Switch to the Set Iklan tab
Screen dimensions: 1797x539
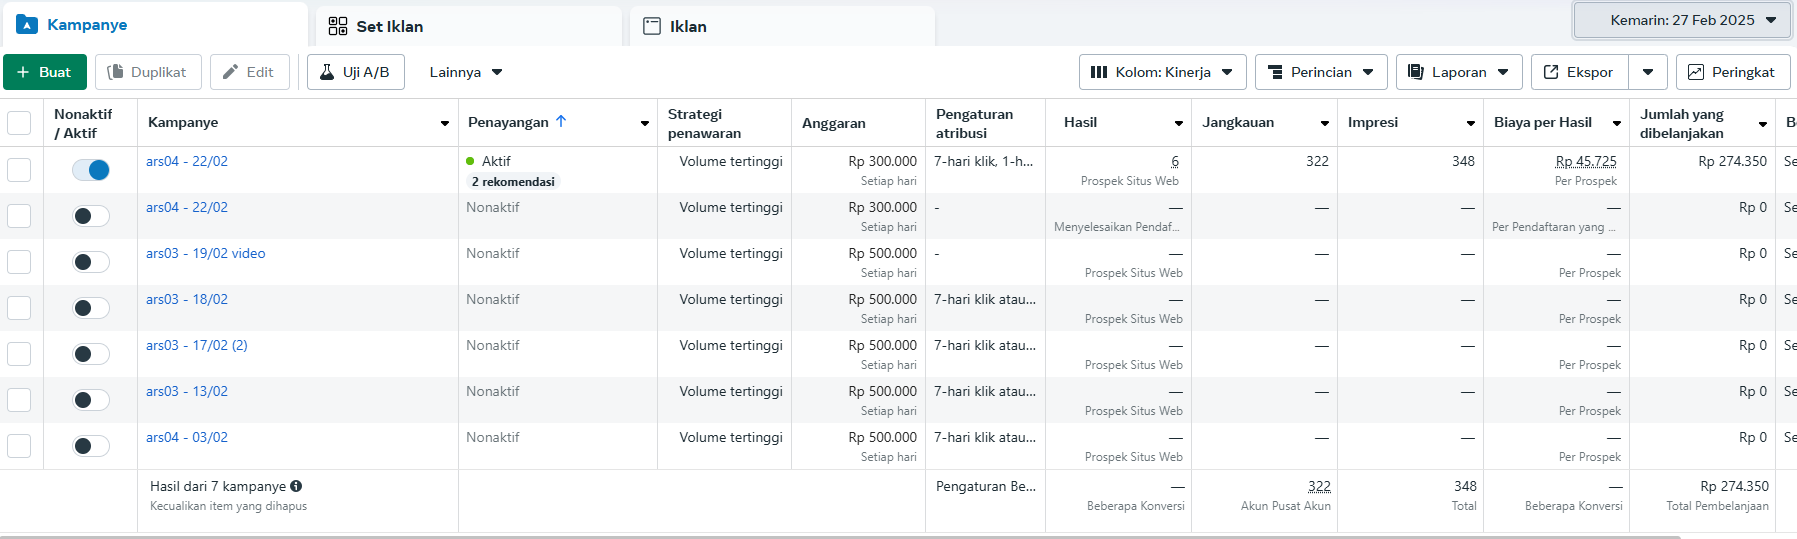coord(390,26)
